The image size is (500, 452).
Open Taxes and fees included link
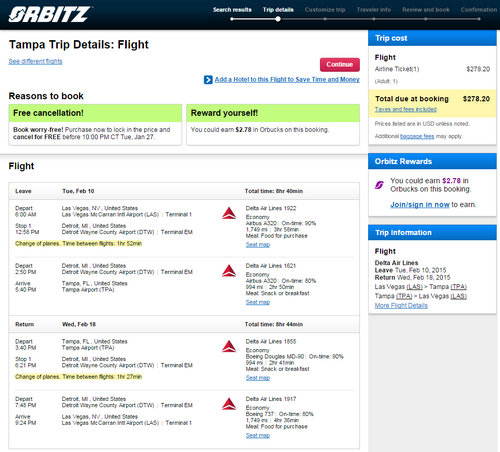pos(405,109)
